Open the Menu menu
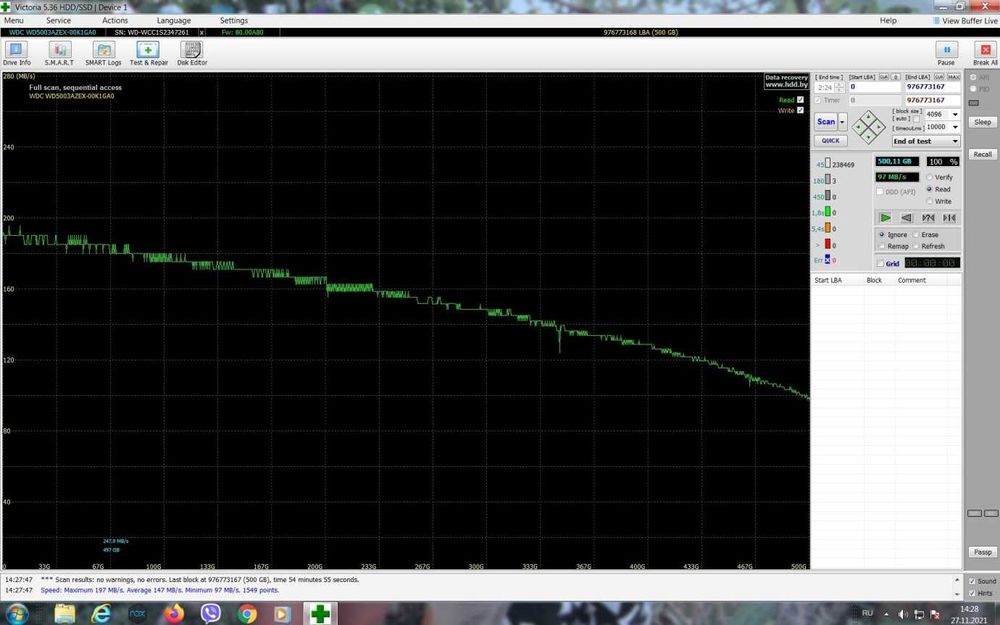This screenshot has width=1000, height=625. (13, 20)
